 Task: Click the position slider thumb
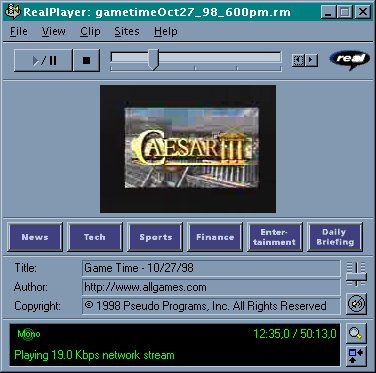click(x=153, y=59)
